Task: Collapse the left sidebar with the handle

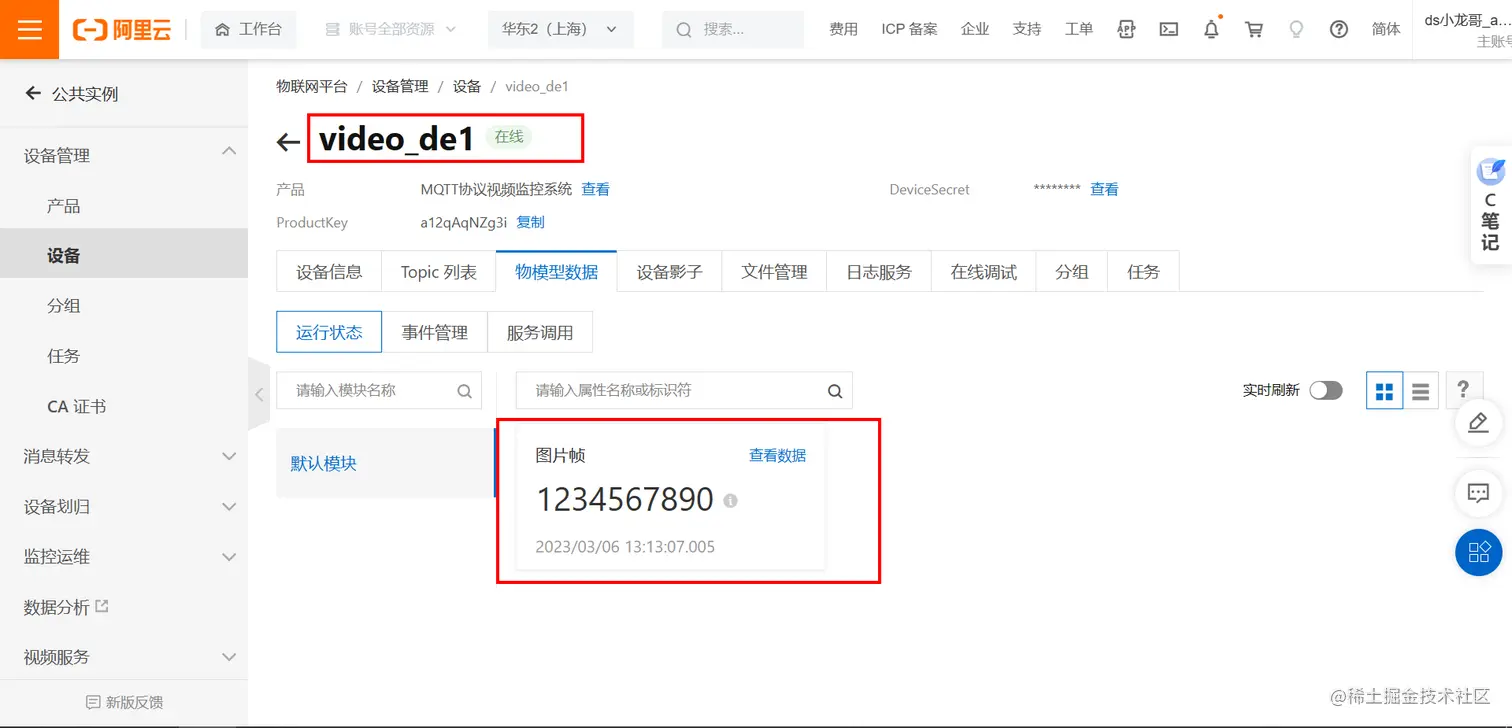Action: [259, 394]
